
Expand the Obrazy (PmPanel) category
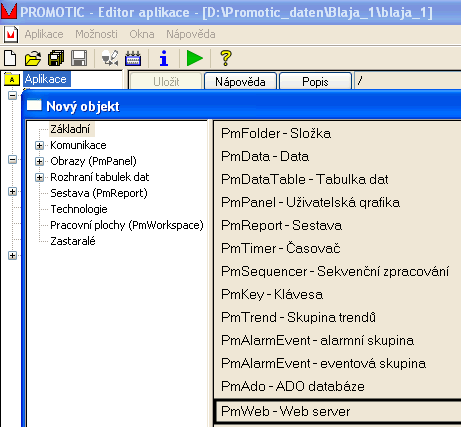[39, 161]
